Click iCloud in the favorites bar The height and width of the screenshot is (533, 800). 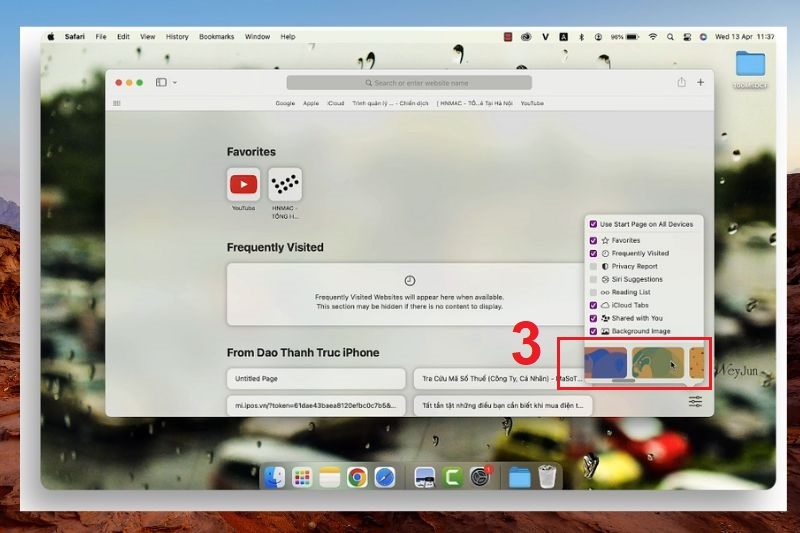pos(336,103)
